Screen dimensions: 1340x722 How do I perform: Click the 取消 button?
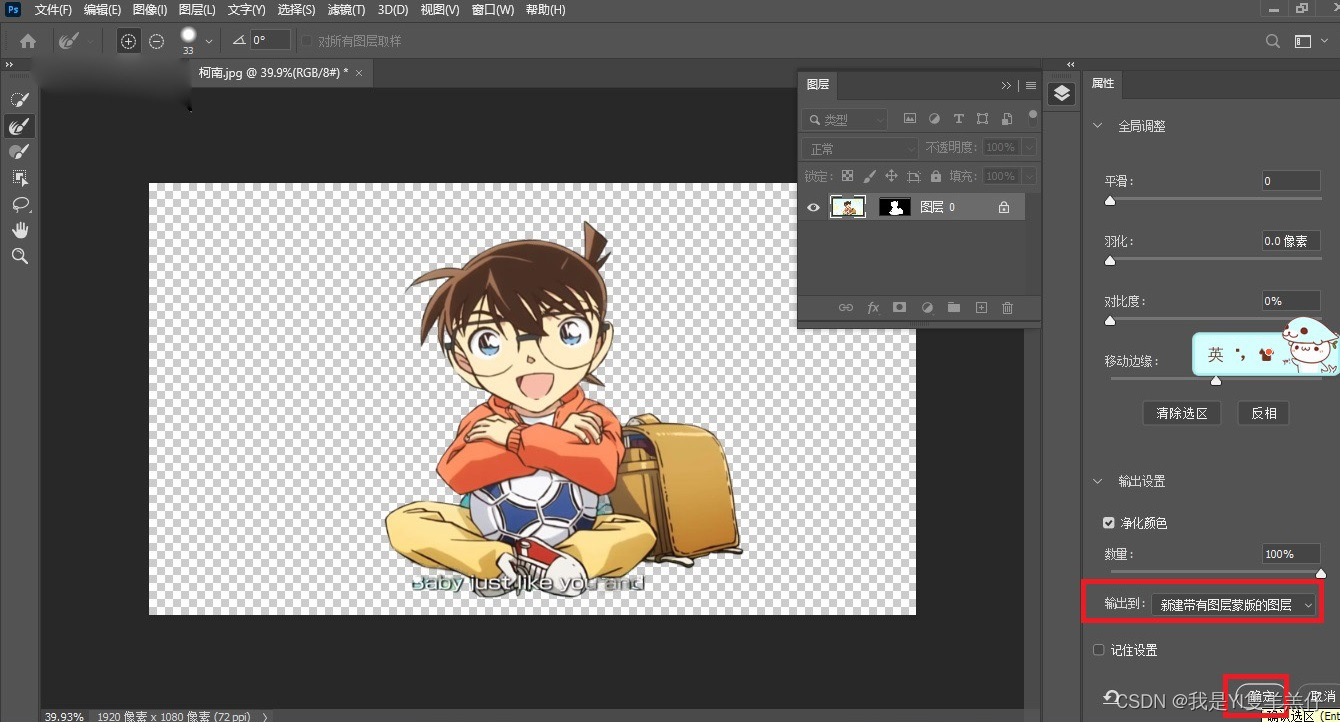[x=1320, y=697]
